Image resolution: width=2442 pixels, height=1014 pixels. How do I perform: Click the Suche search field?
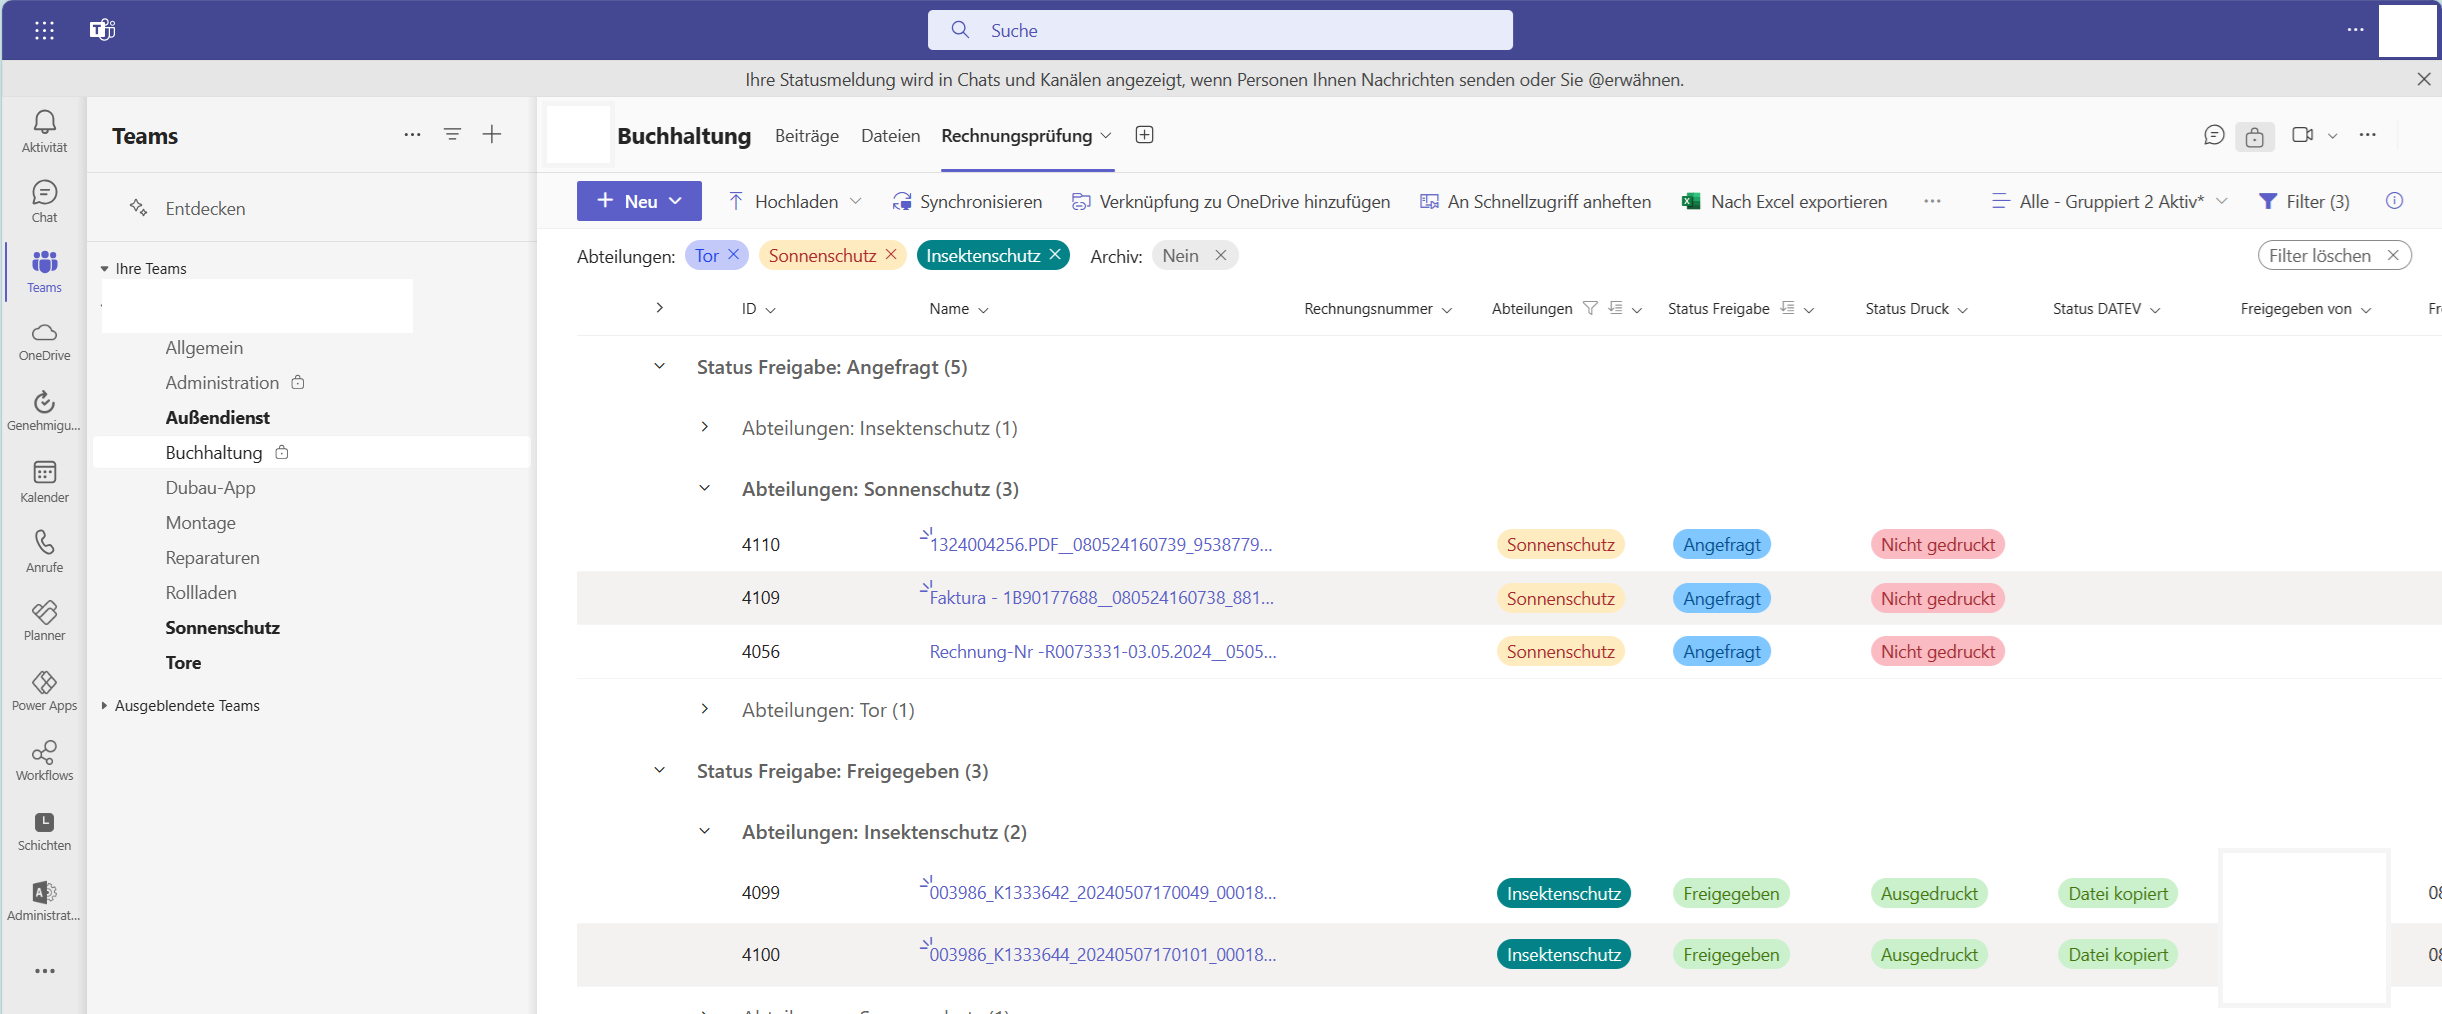coord(1220,30)
